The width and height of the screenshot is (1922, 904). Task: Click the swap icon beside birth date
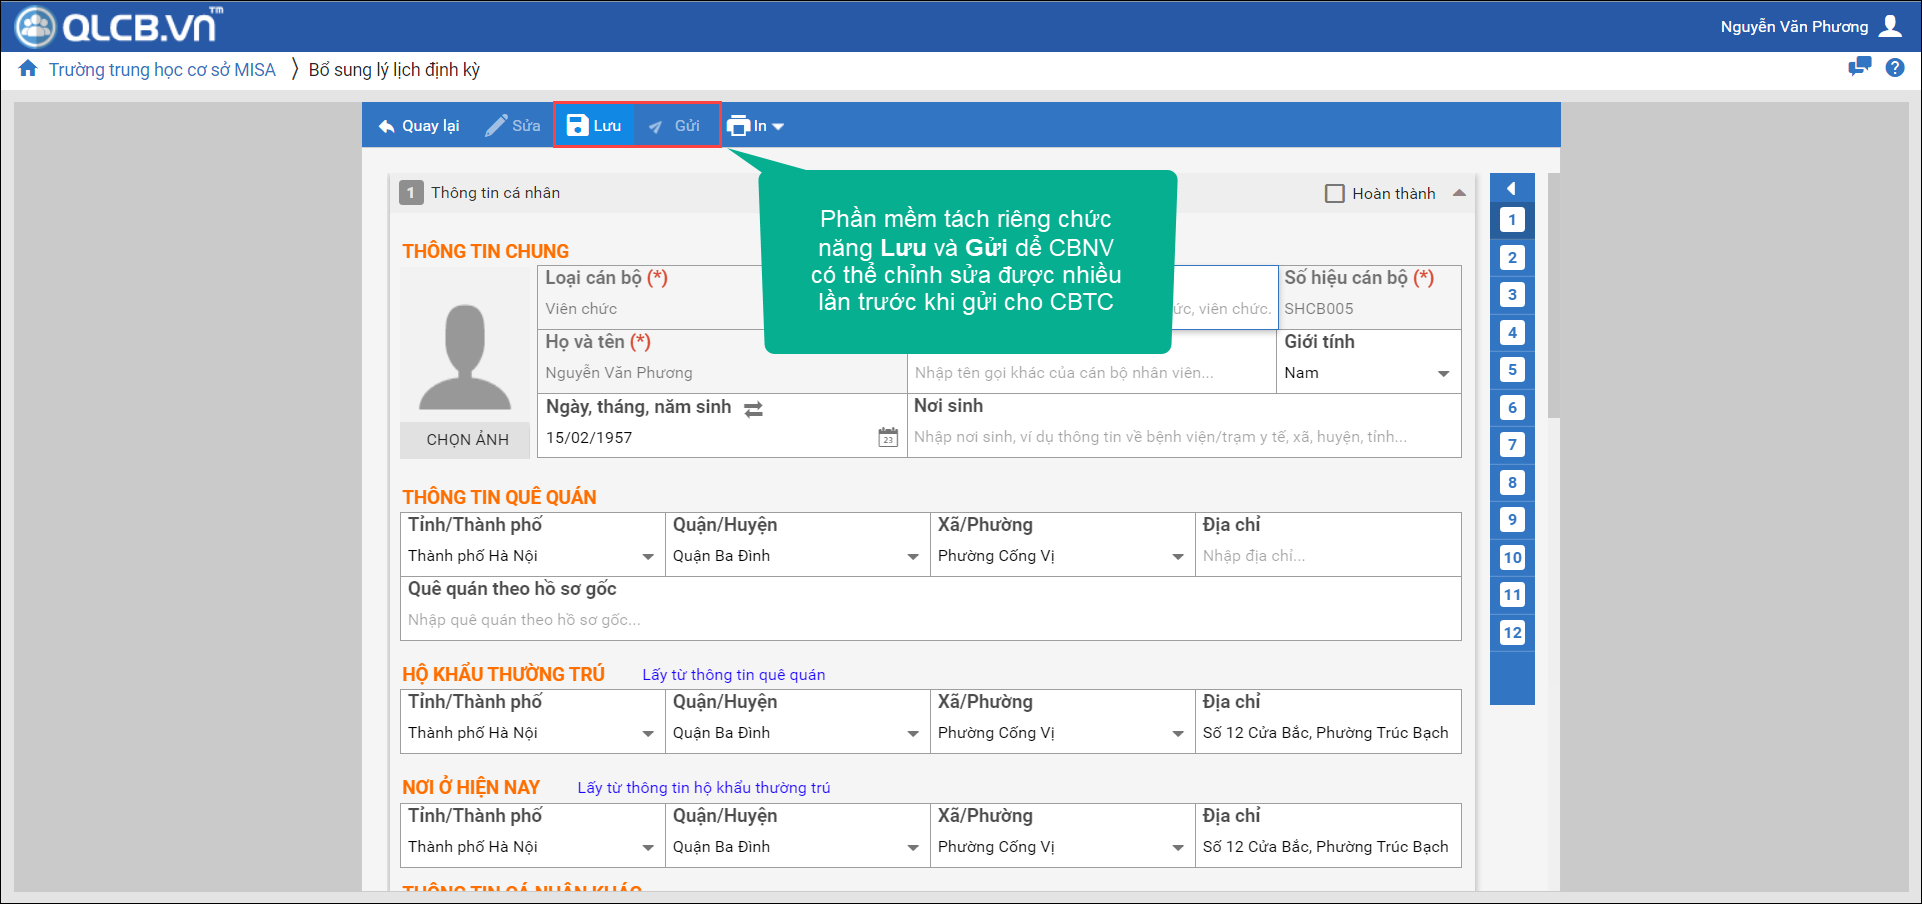pyautogui.click(x=753, y=409)
